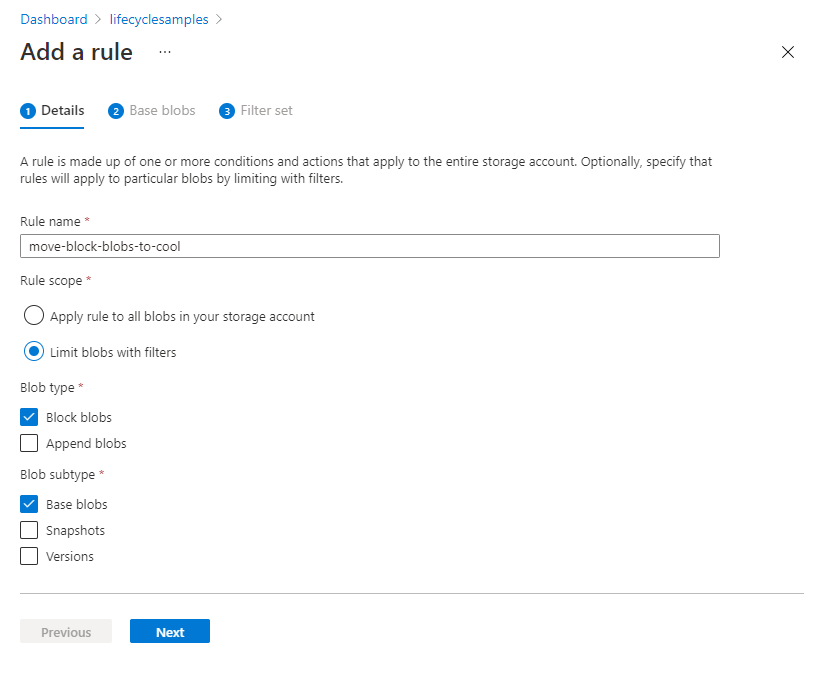The height and width of the screenshot is (673, 823).
Task: Enable the Append blobs checkbox
Action: [x=29, y=443]
